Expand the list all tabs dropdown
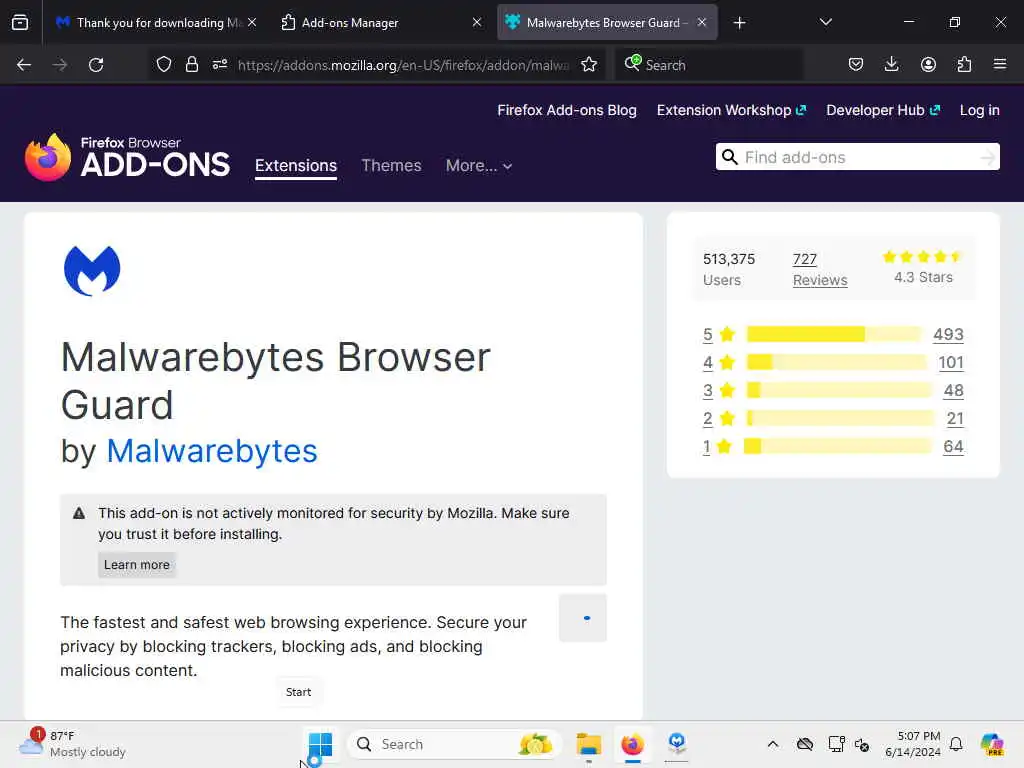Viewport: 1024px width, 768px height. coord(825,22)
